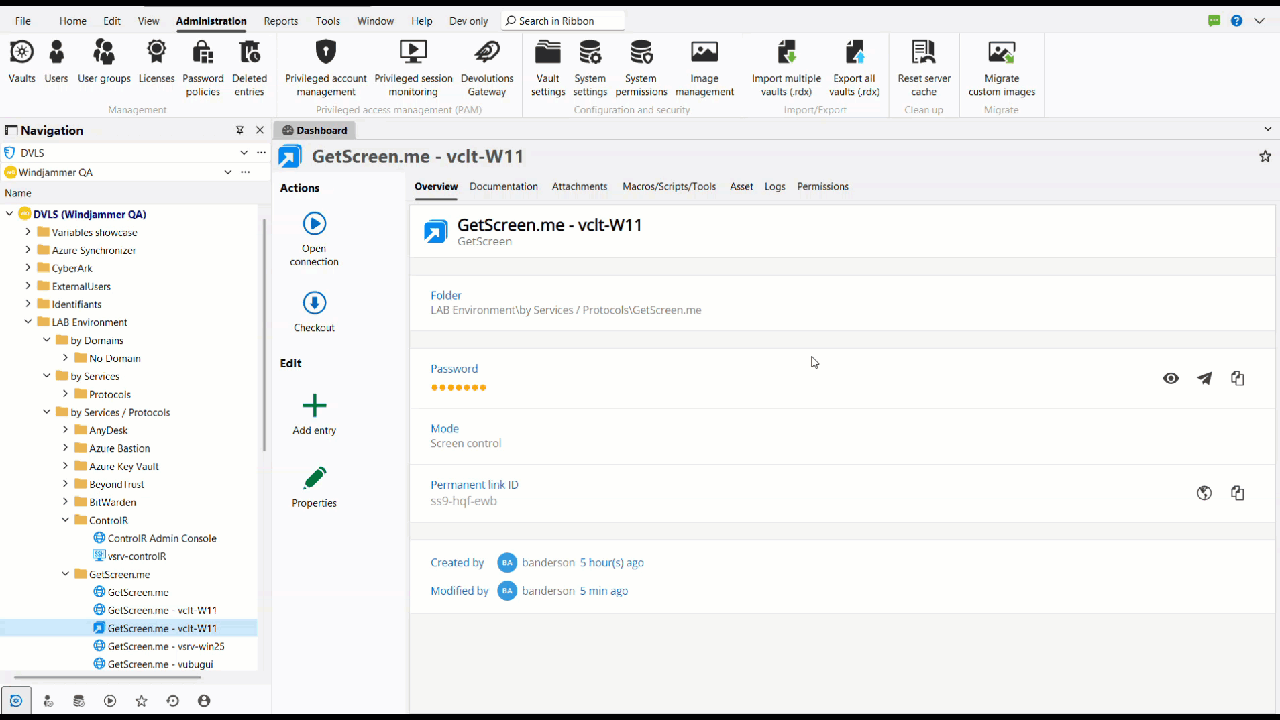Copy the password to clipboard
Image resolution: width=1280 pixels, height=720 pixels.
[x=1237, y=378]
